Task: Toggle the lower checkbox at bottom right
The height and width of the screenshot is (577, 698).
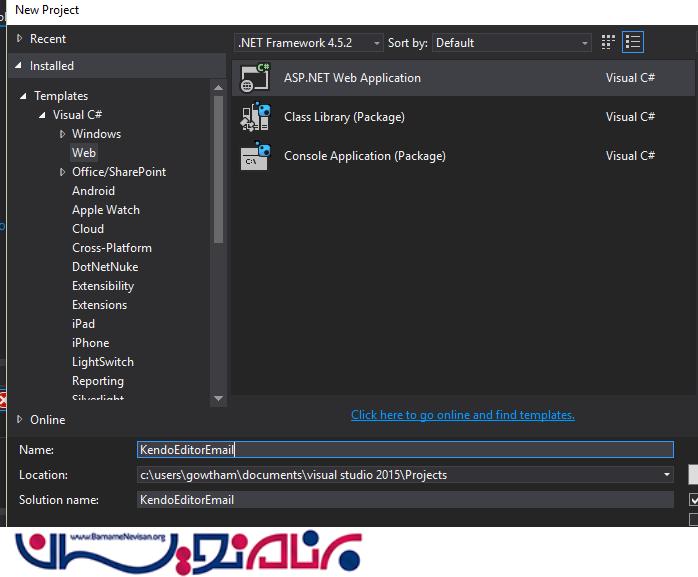Action: point(694,519)
